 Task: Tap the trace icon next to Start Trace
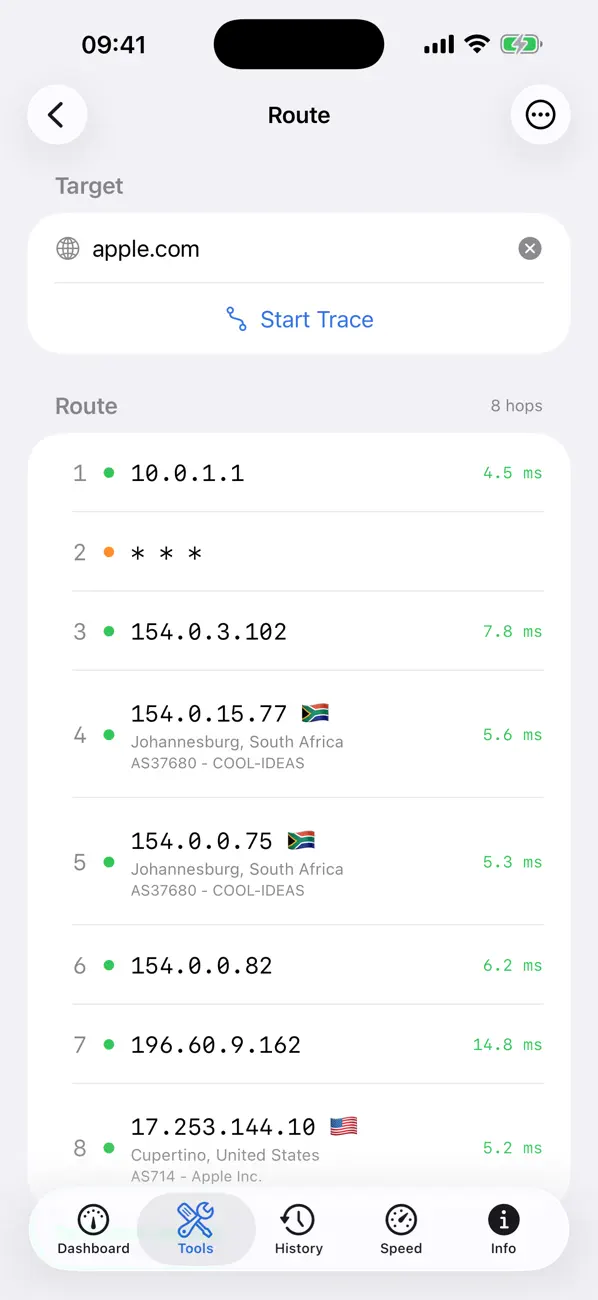[236, 319]
